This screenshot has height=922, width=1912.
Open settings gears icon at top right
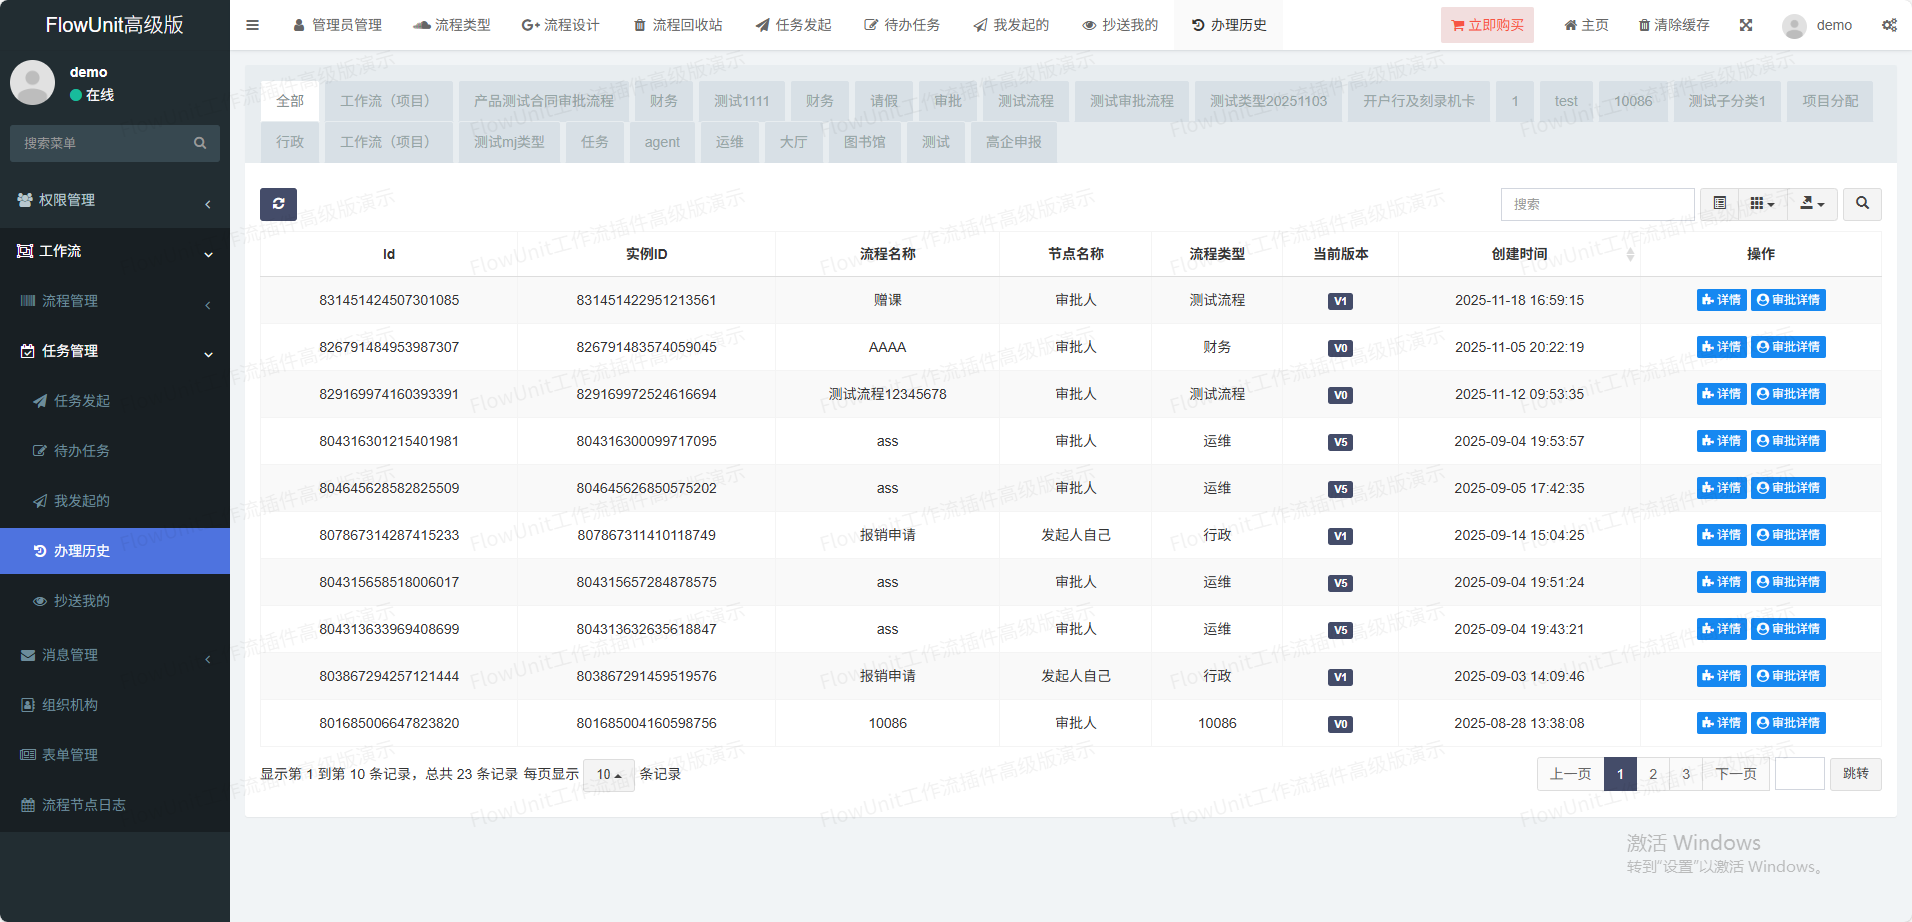click(x=1889, y=25)
